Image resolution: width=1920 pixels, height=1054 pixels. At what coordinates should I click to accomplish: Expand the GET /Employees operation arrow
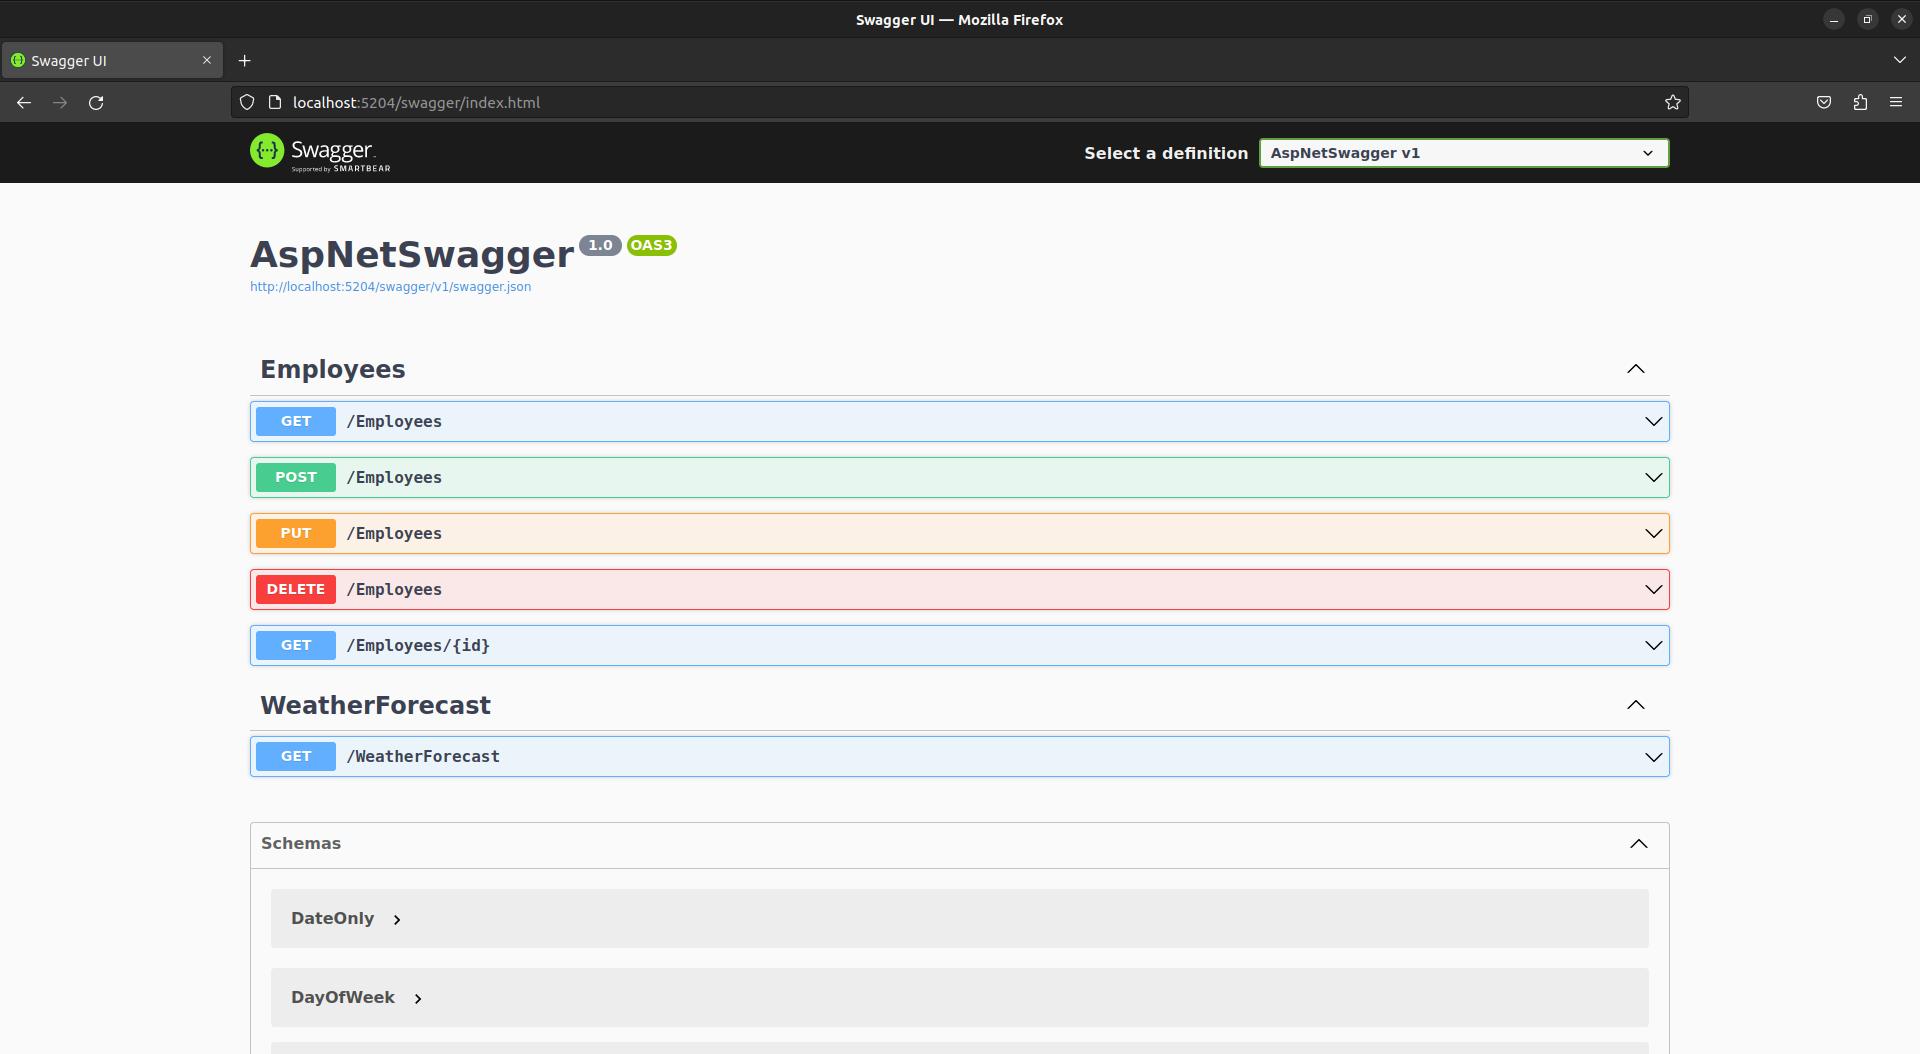[1653, 421]
